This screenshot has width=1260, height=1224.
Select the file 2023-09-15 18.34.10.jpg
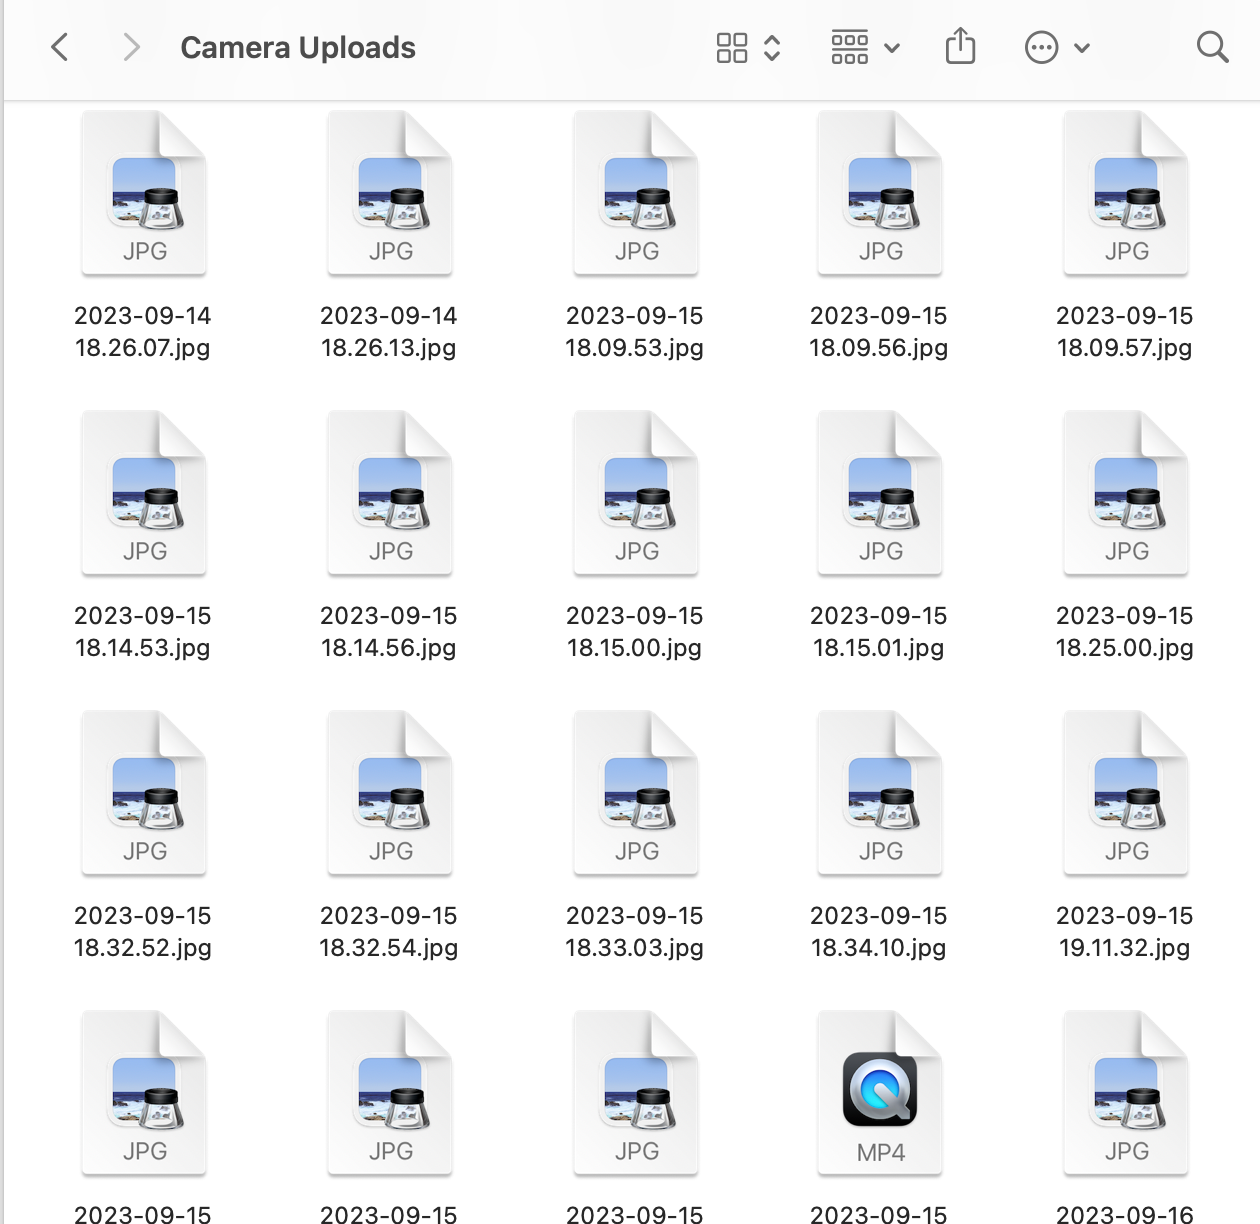point(879,792)
